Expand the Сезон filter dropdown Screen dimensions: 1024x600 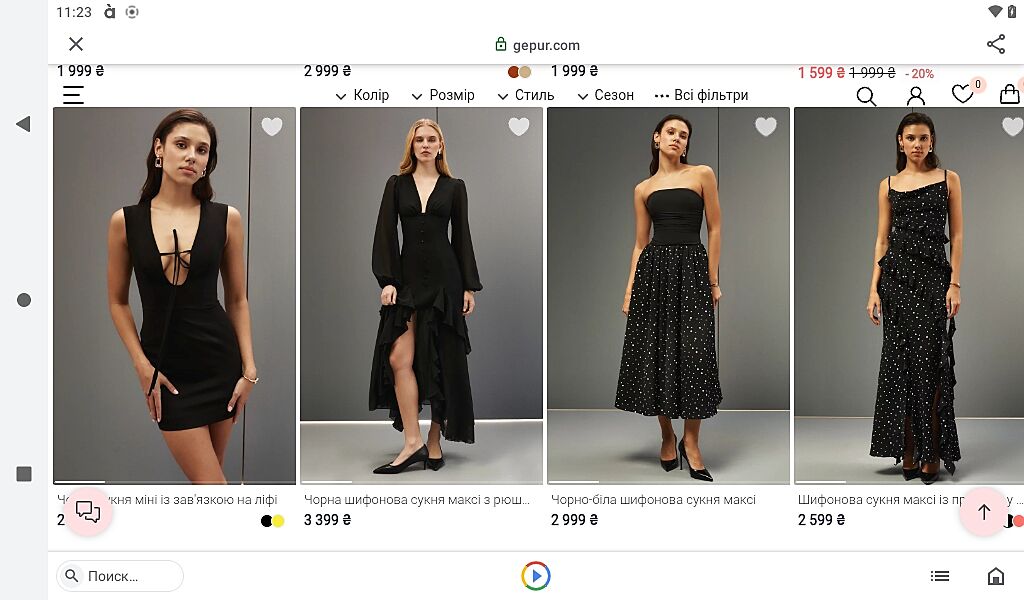(605, 96)
